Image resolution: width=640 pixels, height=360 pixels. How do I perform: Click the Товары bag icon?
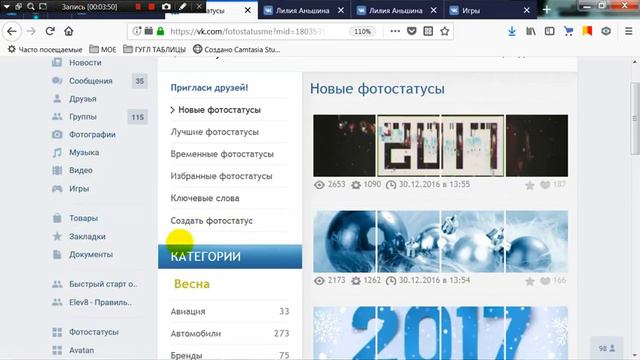pyautogui.click(x=57, y=218)
